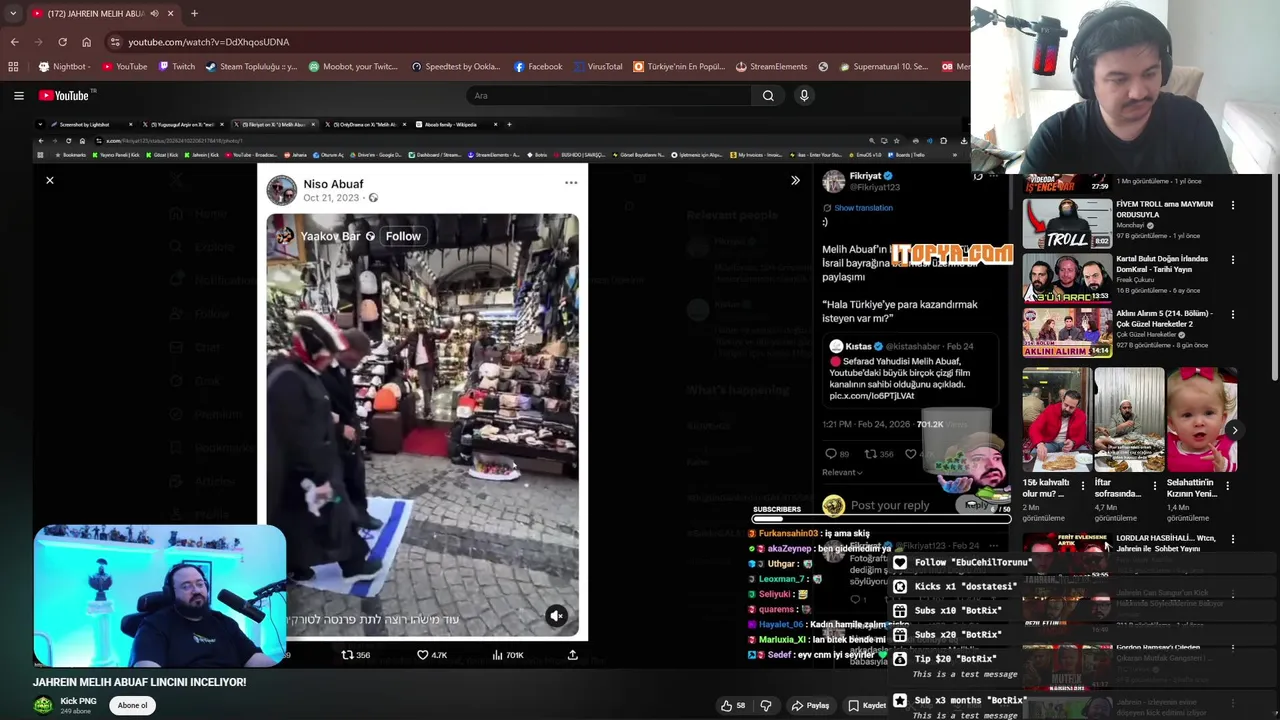Viewport: 1280px width, 720px height.
Task: Collapse the side panel with double-chevron
Action: [795, 180]
